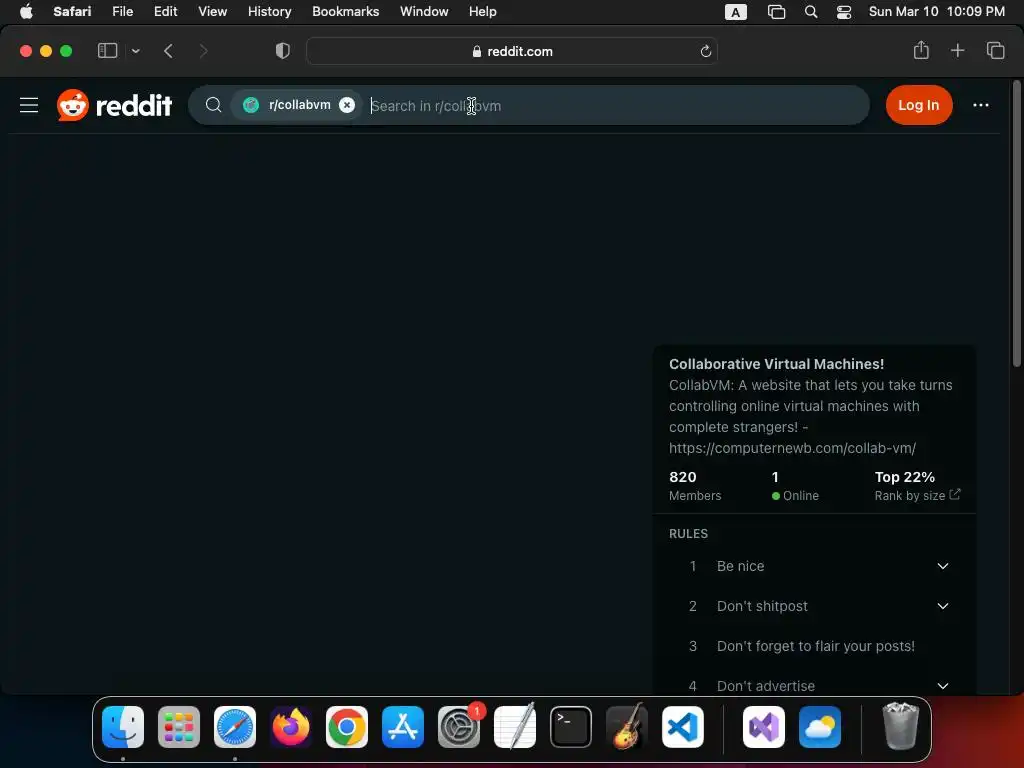
Task: Open the Trash from the Dock
Action: click(901, 727)
